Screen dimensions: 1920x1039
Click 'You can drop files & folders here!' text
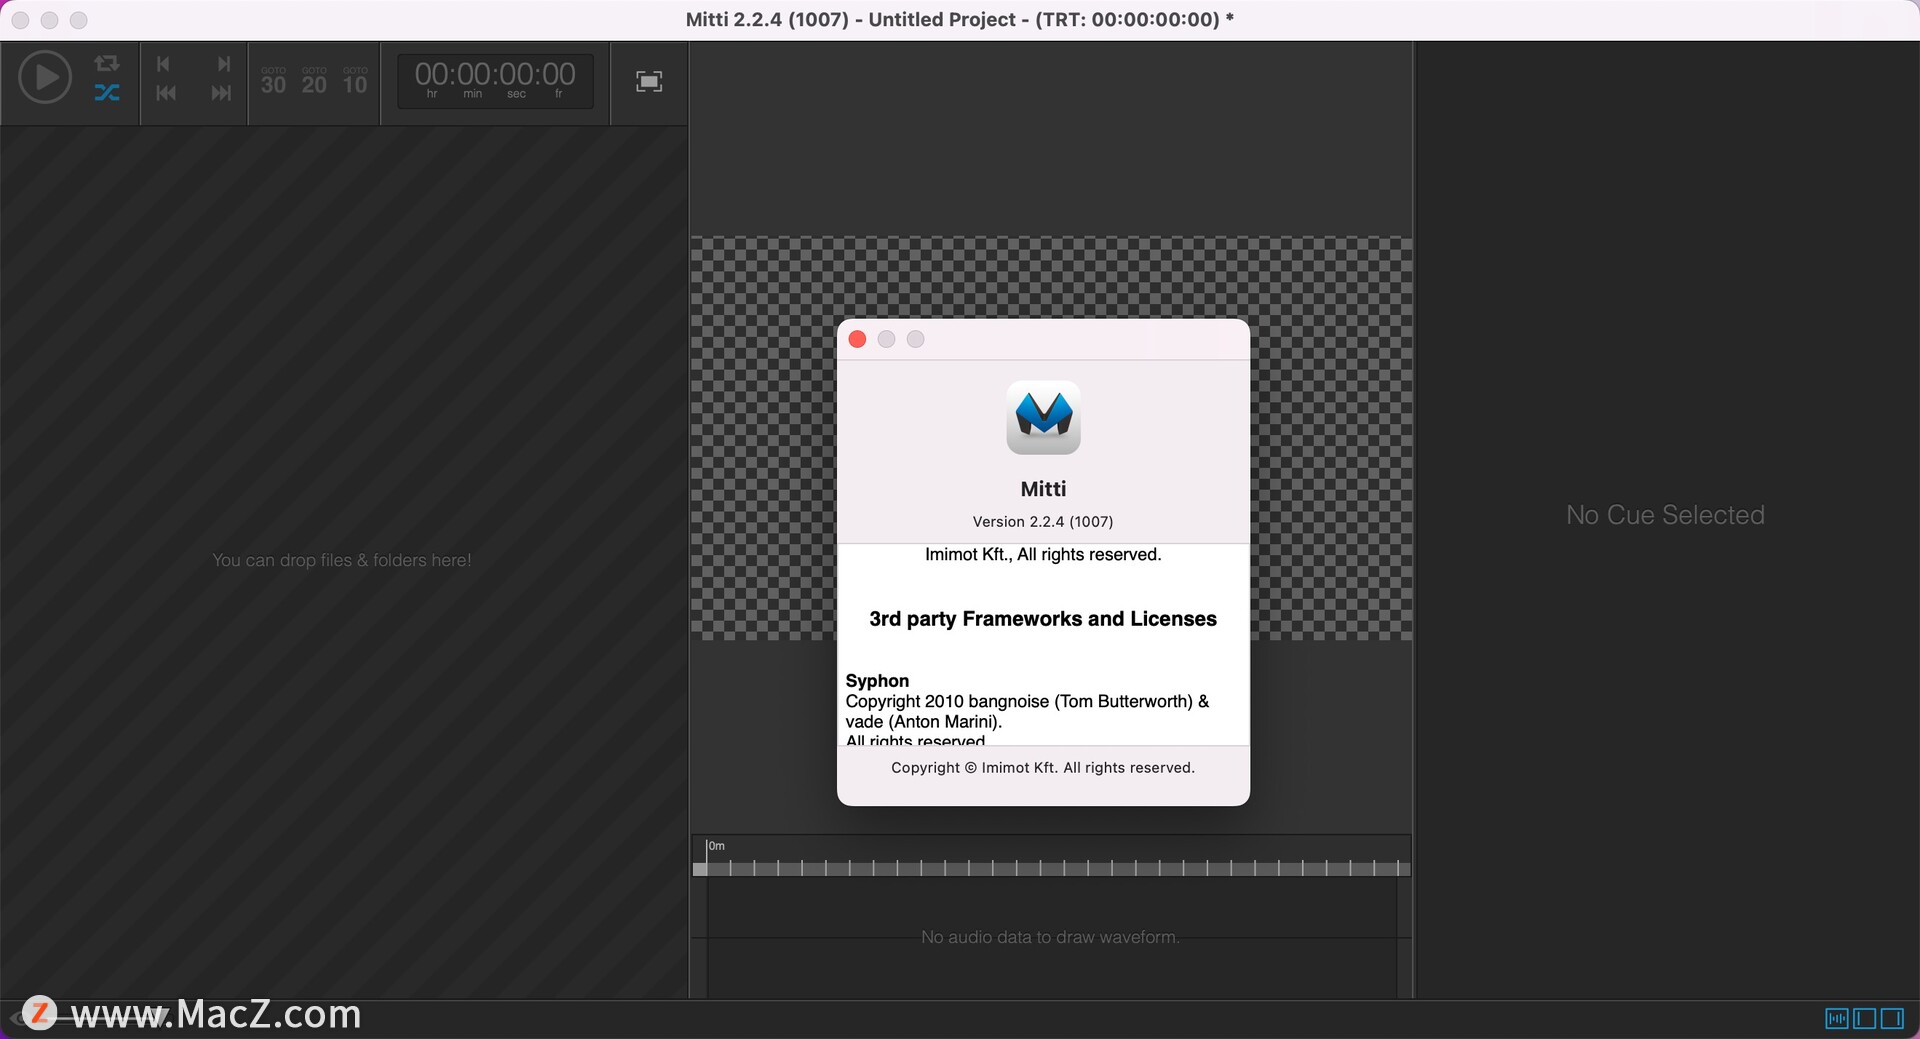point(342,560)
